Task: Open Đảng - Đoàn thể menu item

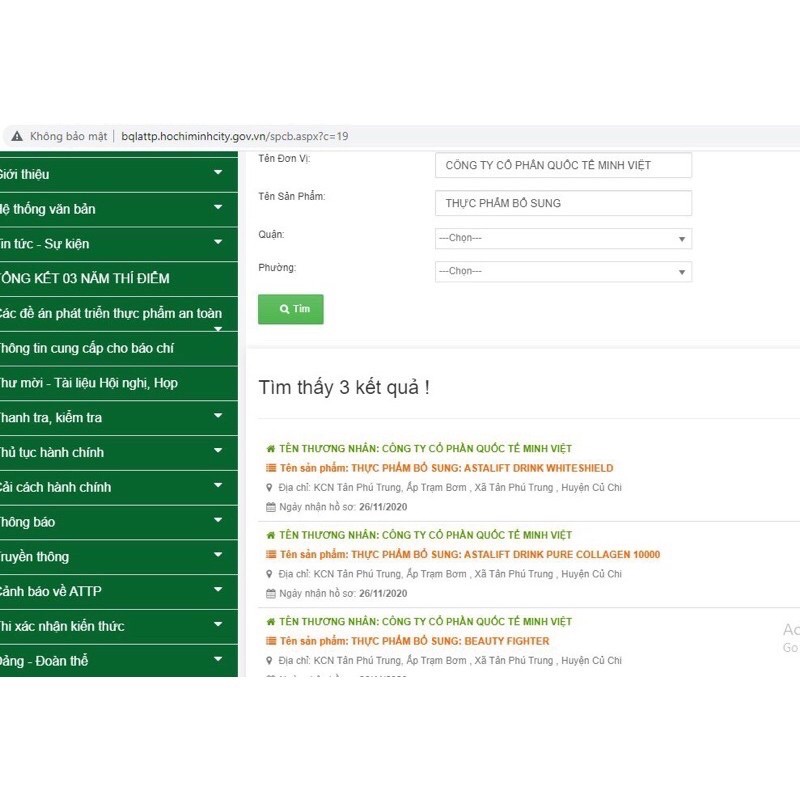Action: 118,661
